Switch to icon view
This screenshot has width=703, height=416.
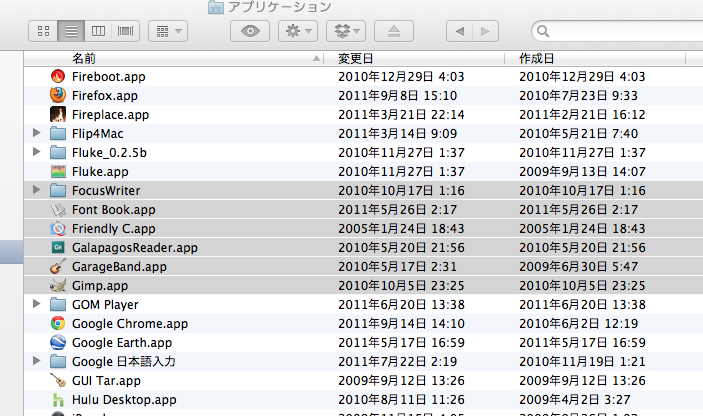tap(43, 31)
